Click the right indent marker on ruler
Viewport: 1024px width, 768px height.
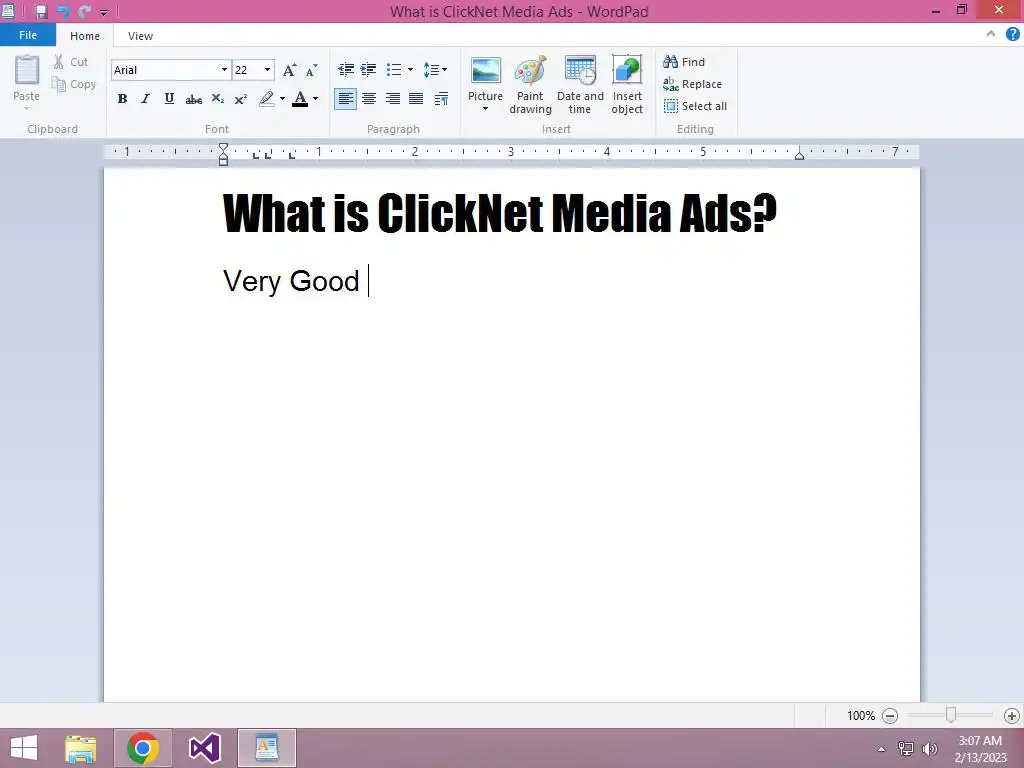pyautogui.click(x=799, y=155)
